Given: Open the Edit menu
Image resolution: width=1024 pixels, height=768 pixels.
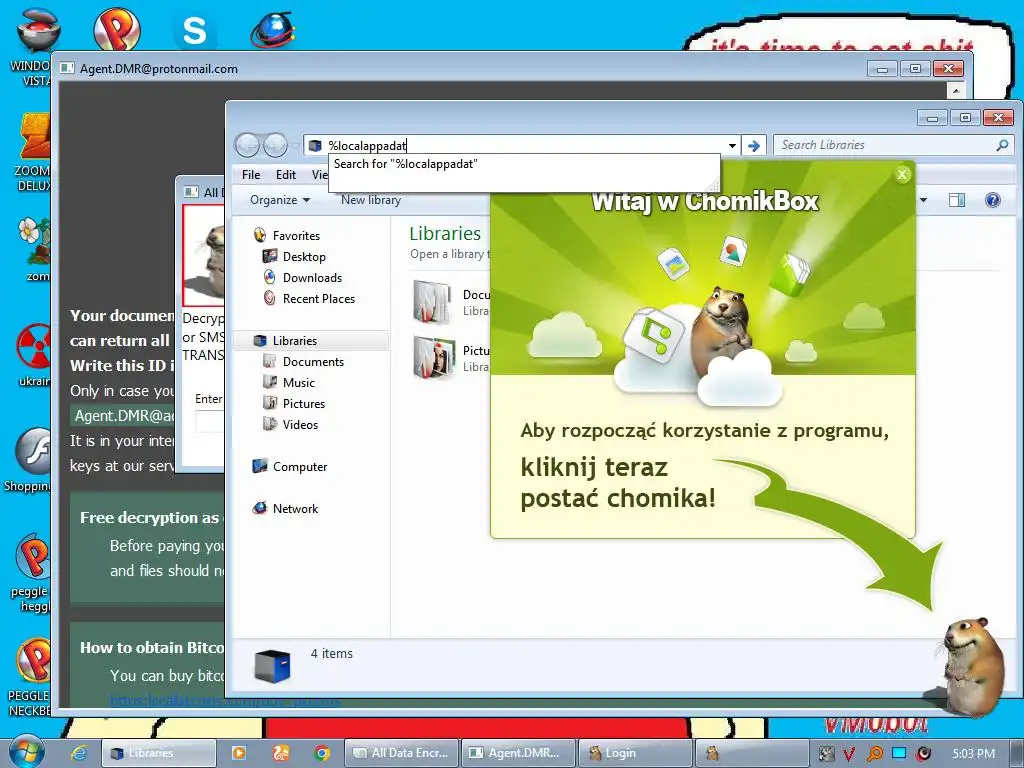Looking at the screenshot, I should tap(285, 174).
